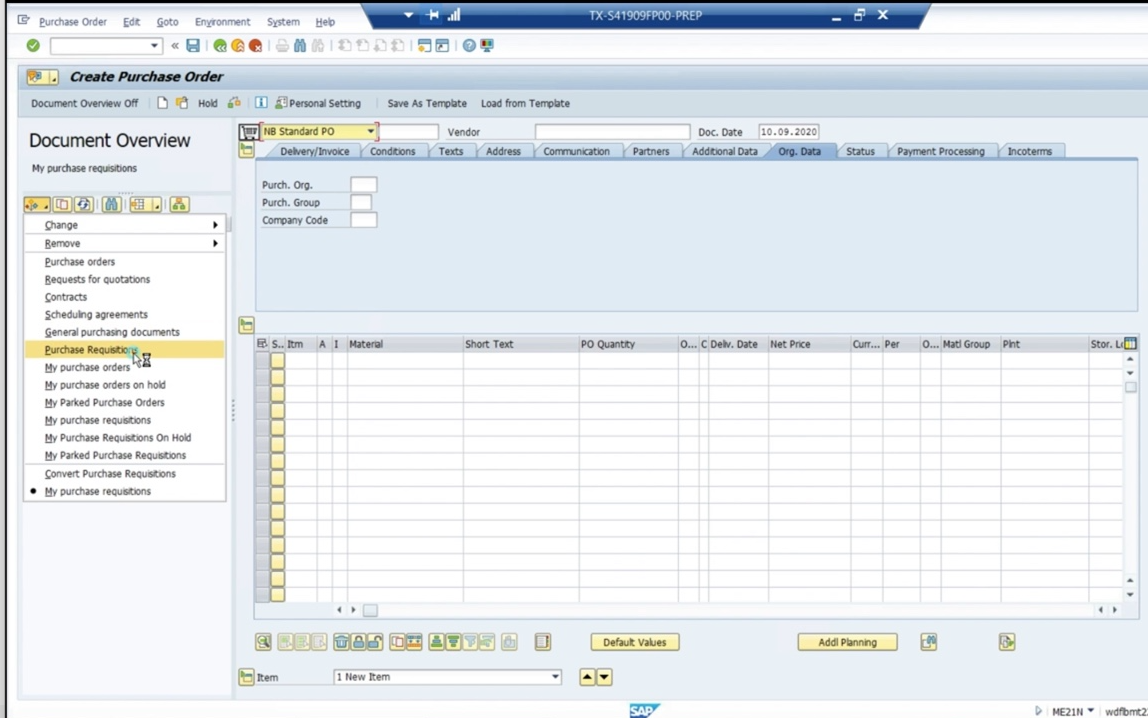Open the layout dropdown arrow in Document Overview toolbar
1148x718 pixels.
[x=157, y=206]
